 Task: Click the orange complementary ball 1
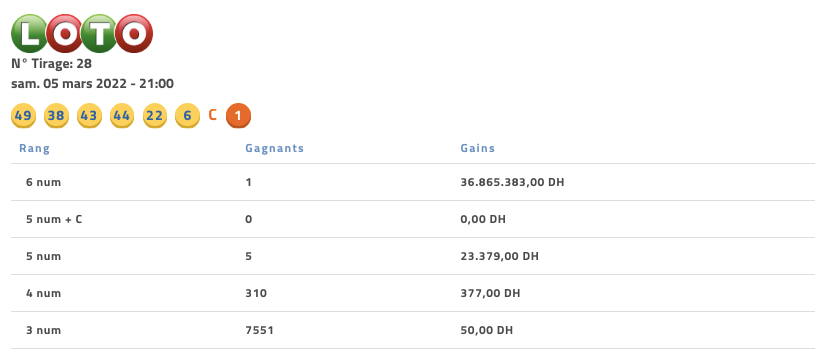(x=238, y=116)
